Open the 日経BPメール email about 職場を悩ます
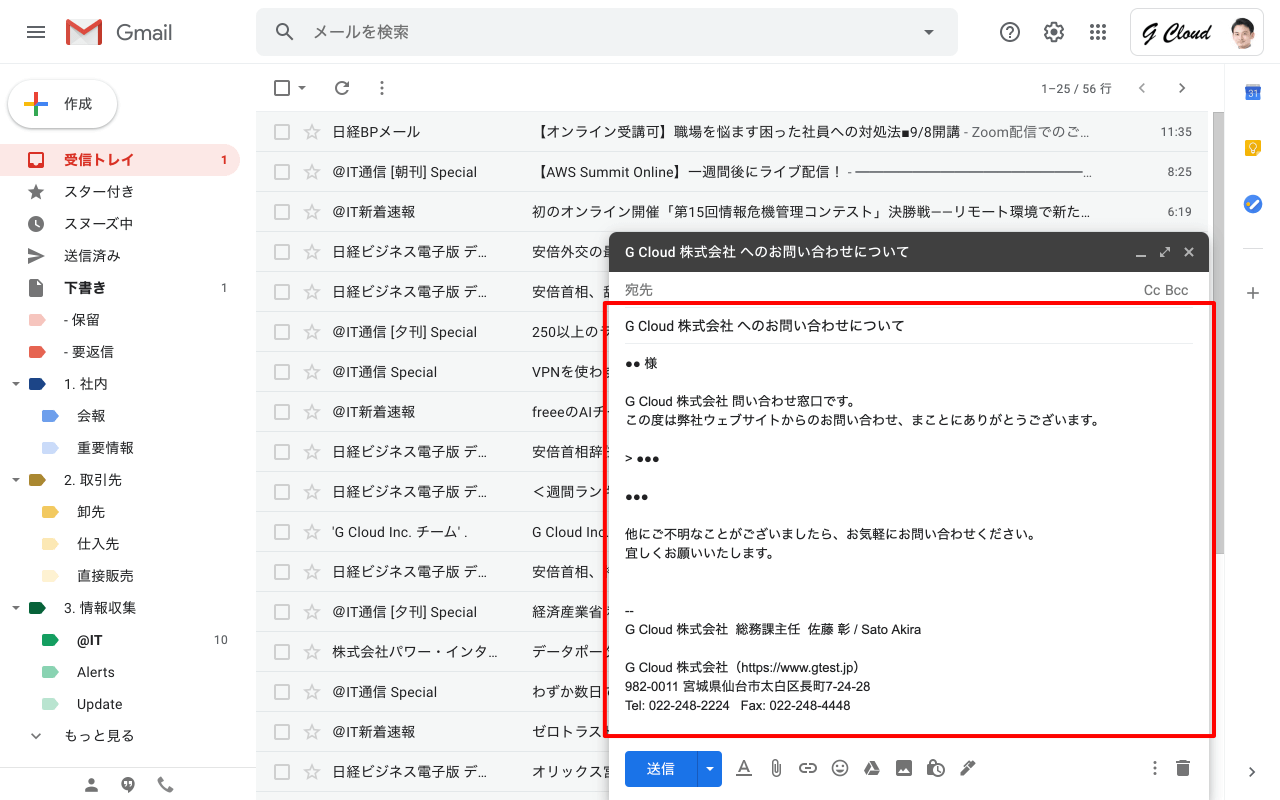 click(732, 132)
